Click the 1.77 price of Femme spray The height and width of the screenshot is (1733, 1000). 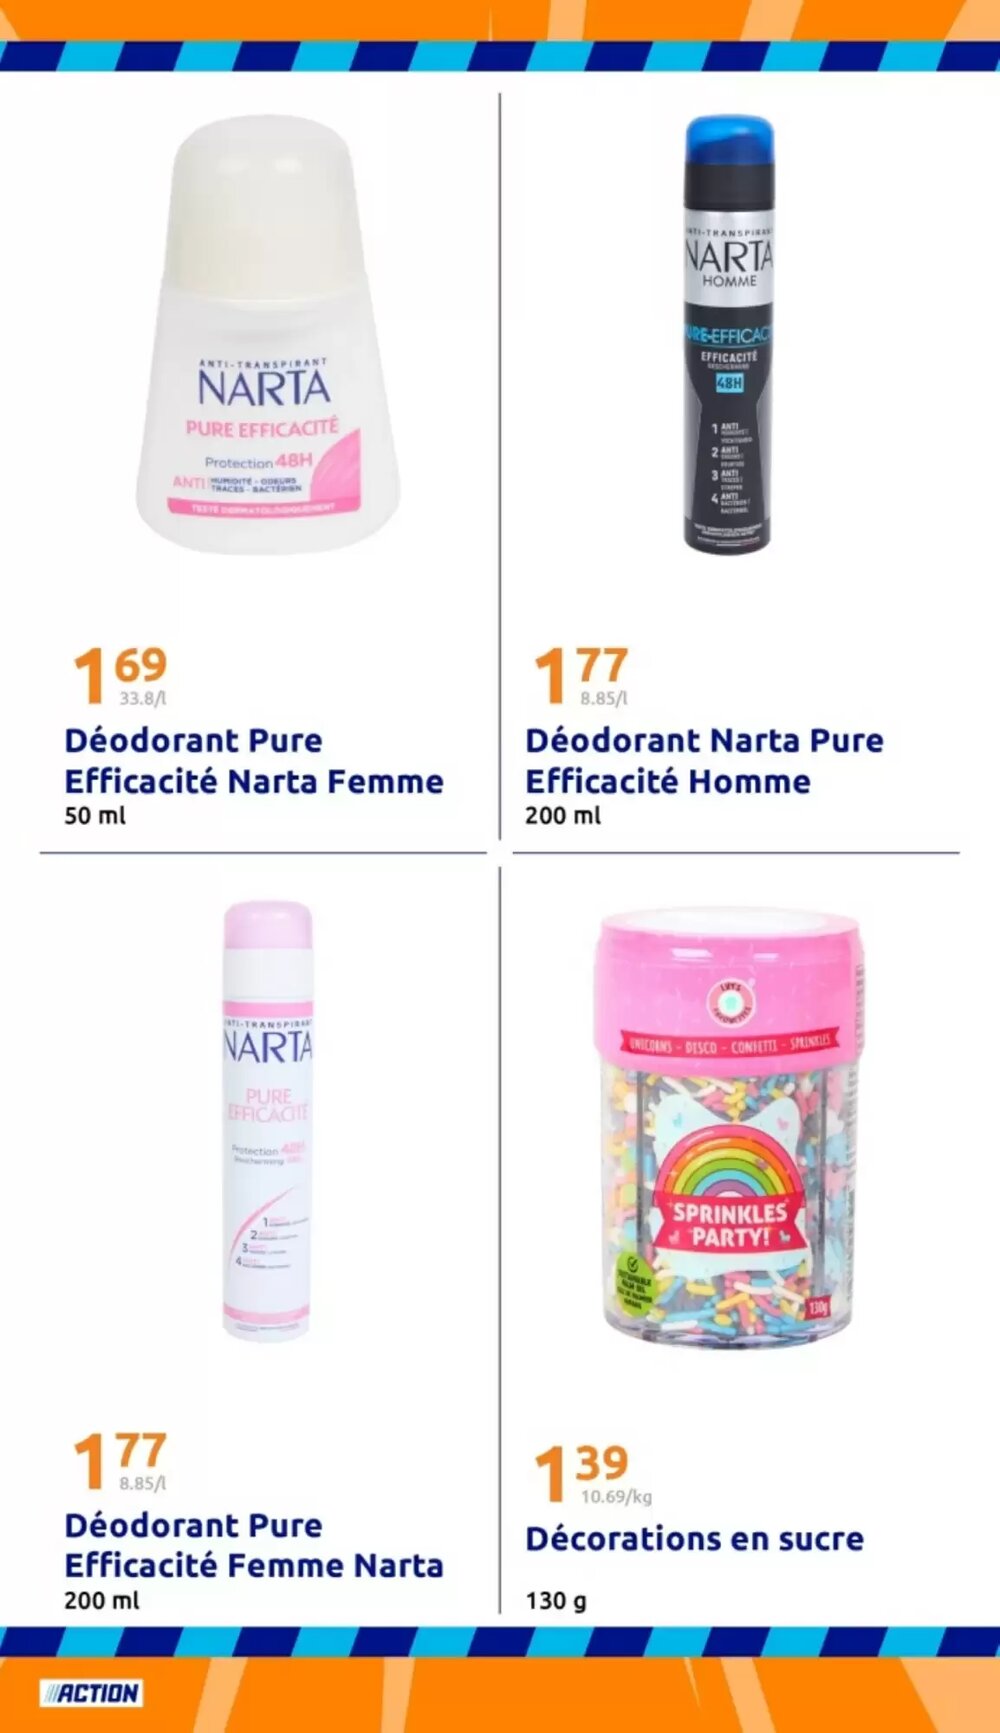tap(120, 1459)
